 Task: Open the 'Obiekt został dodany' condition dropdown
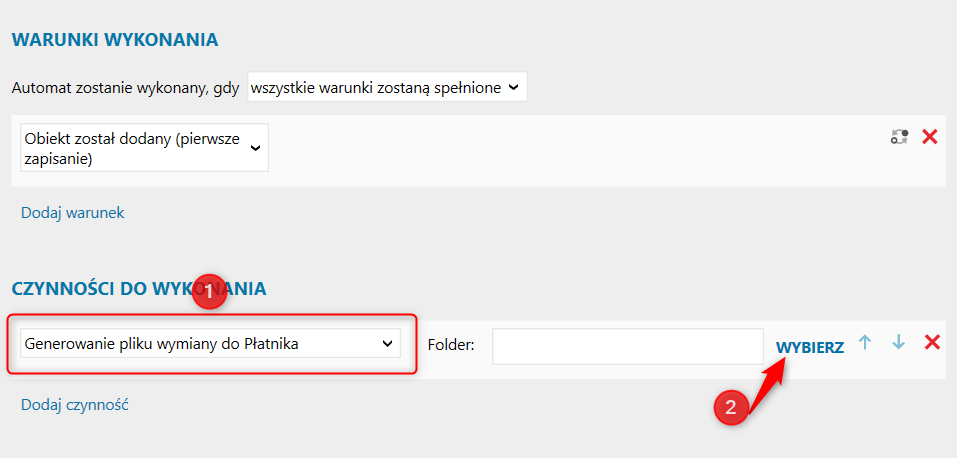(144, 148)
